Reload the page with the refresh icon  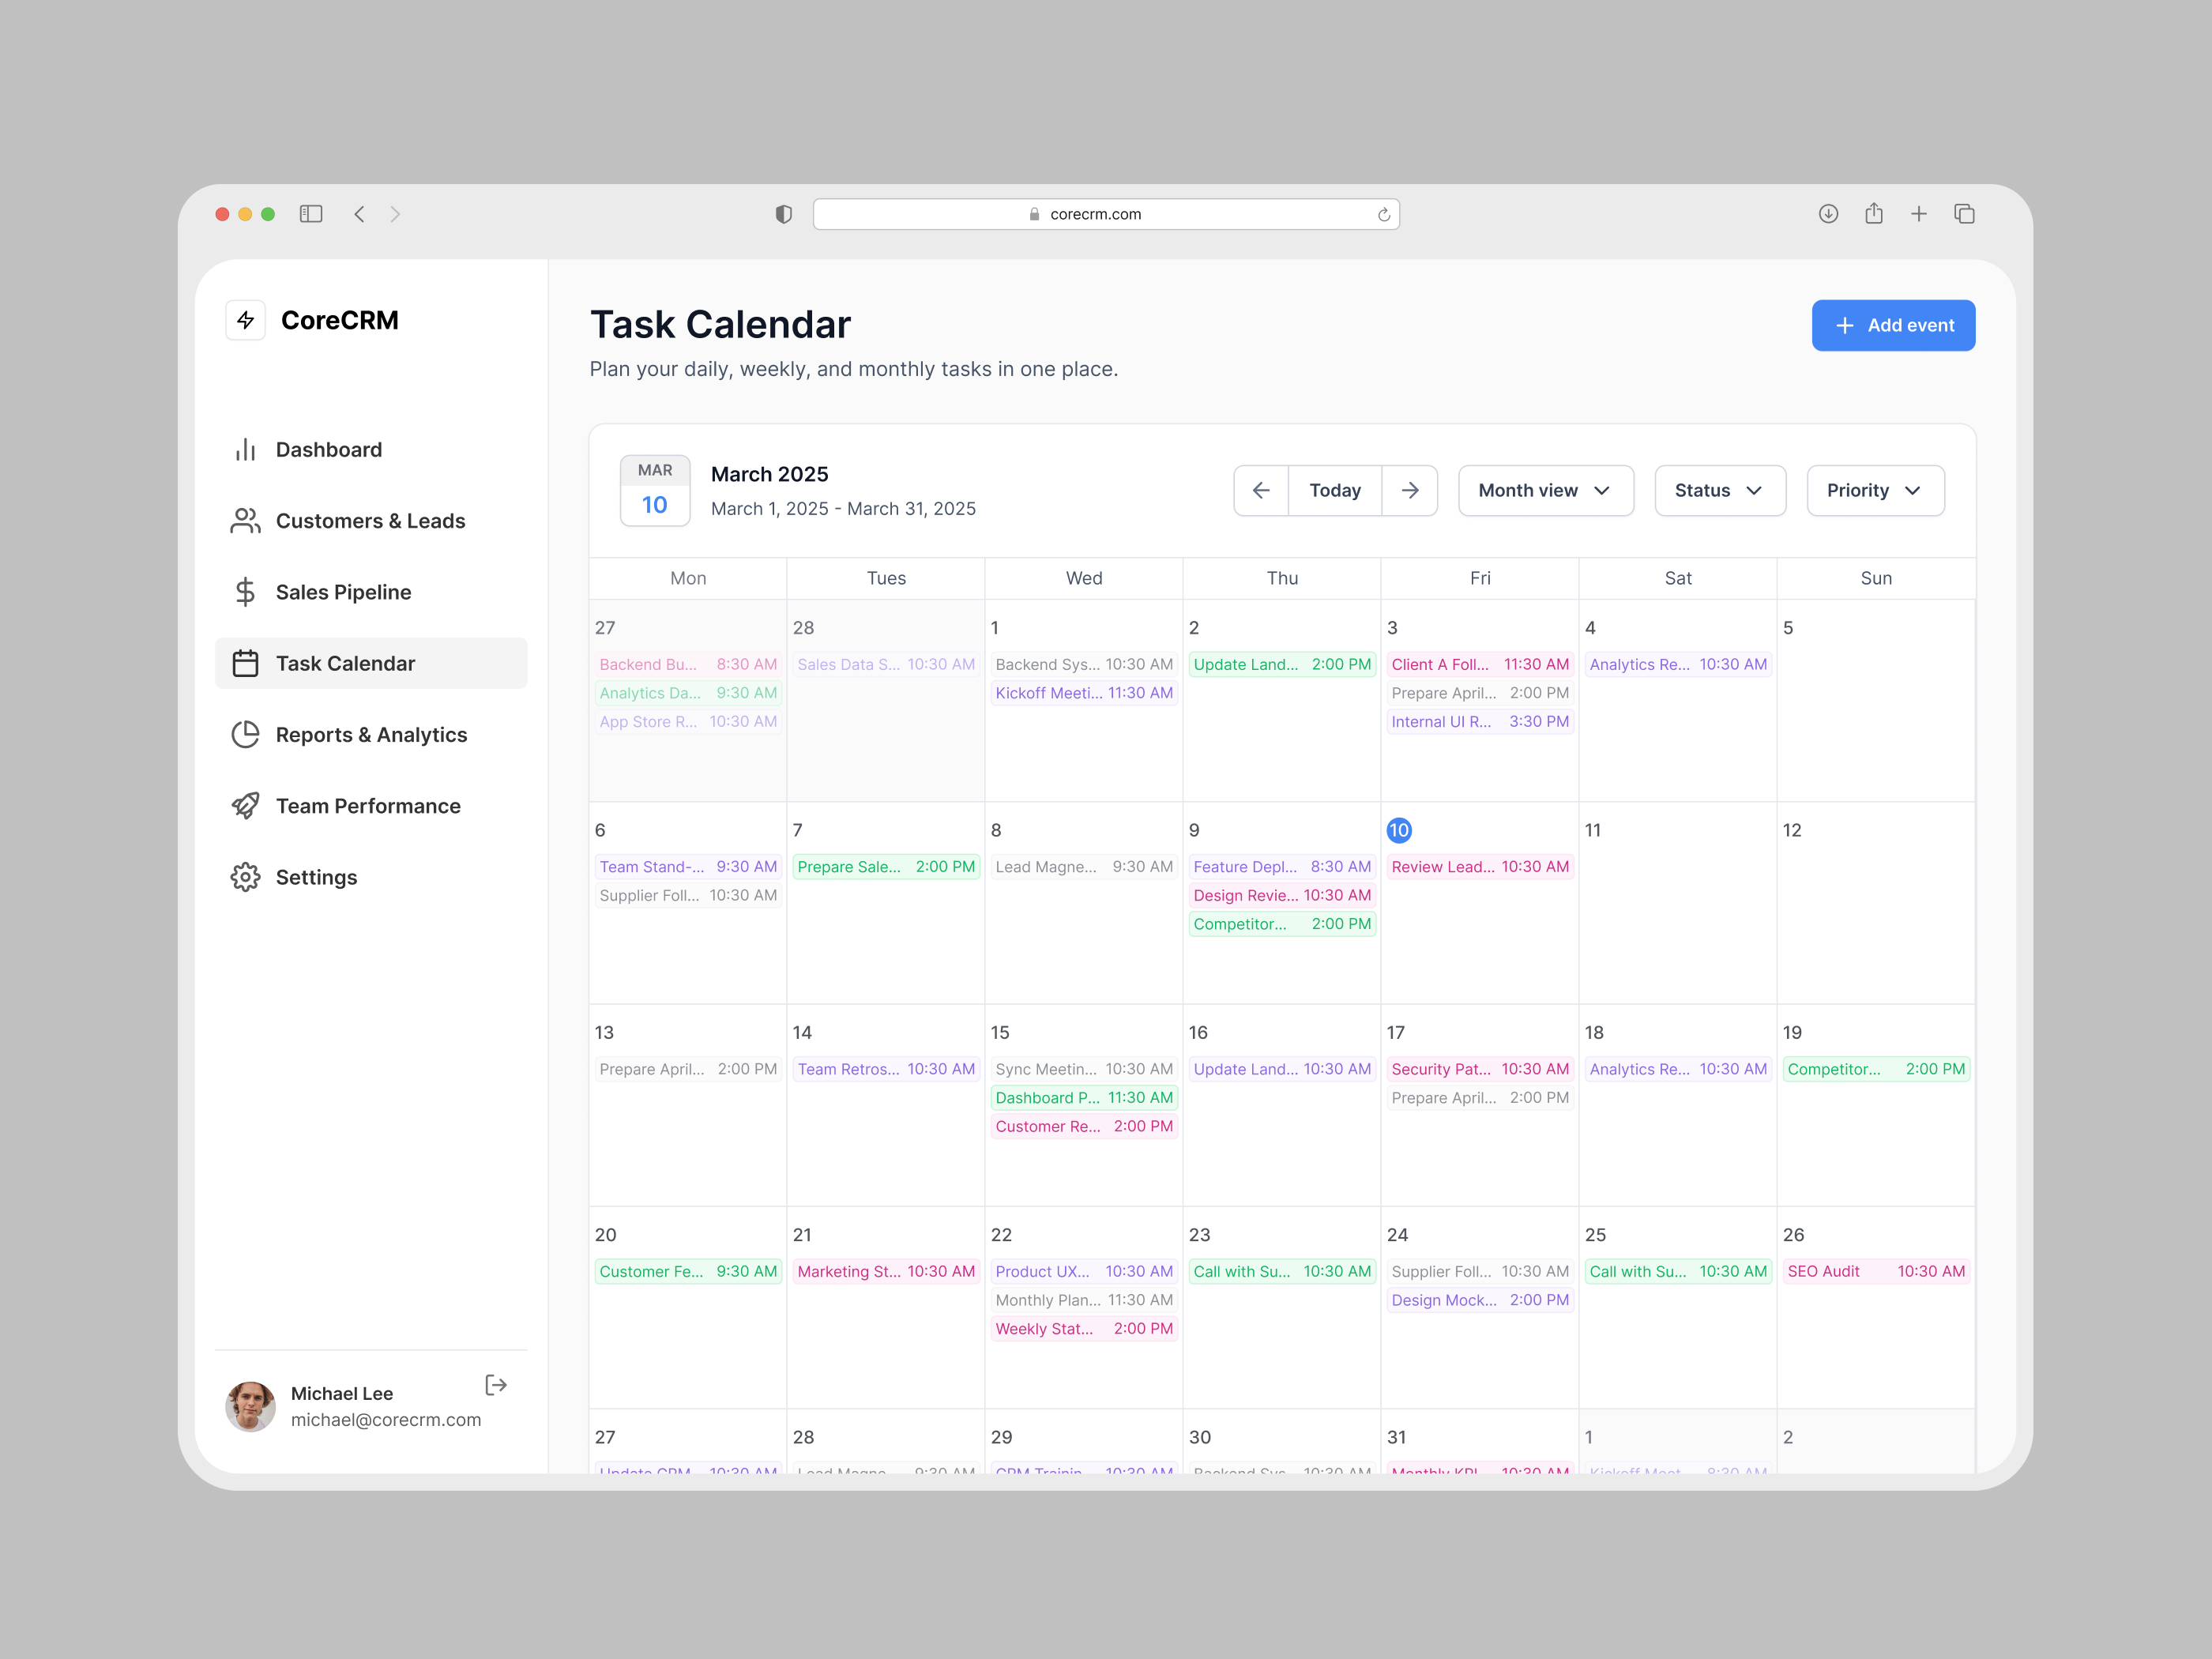pyautogui.click(x=1384, y=215)
